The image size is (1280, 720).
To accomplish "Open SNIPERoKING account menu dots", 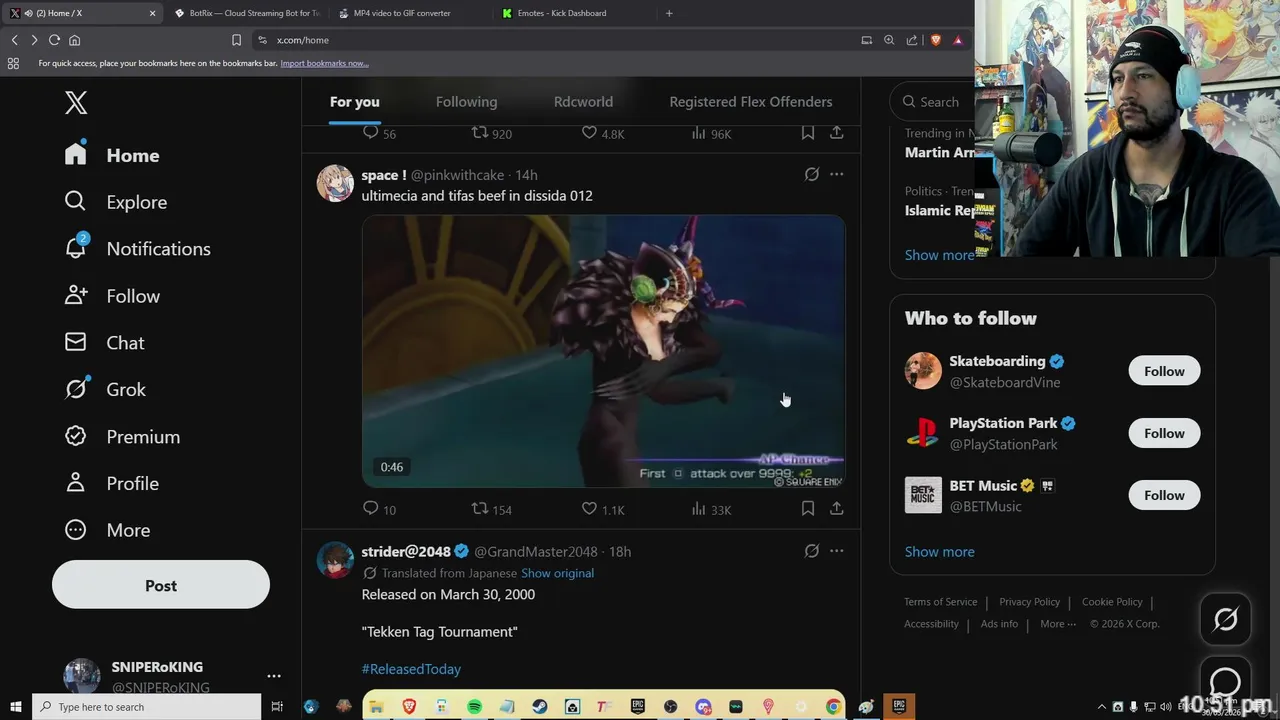I will [274, 676].
